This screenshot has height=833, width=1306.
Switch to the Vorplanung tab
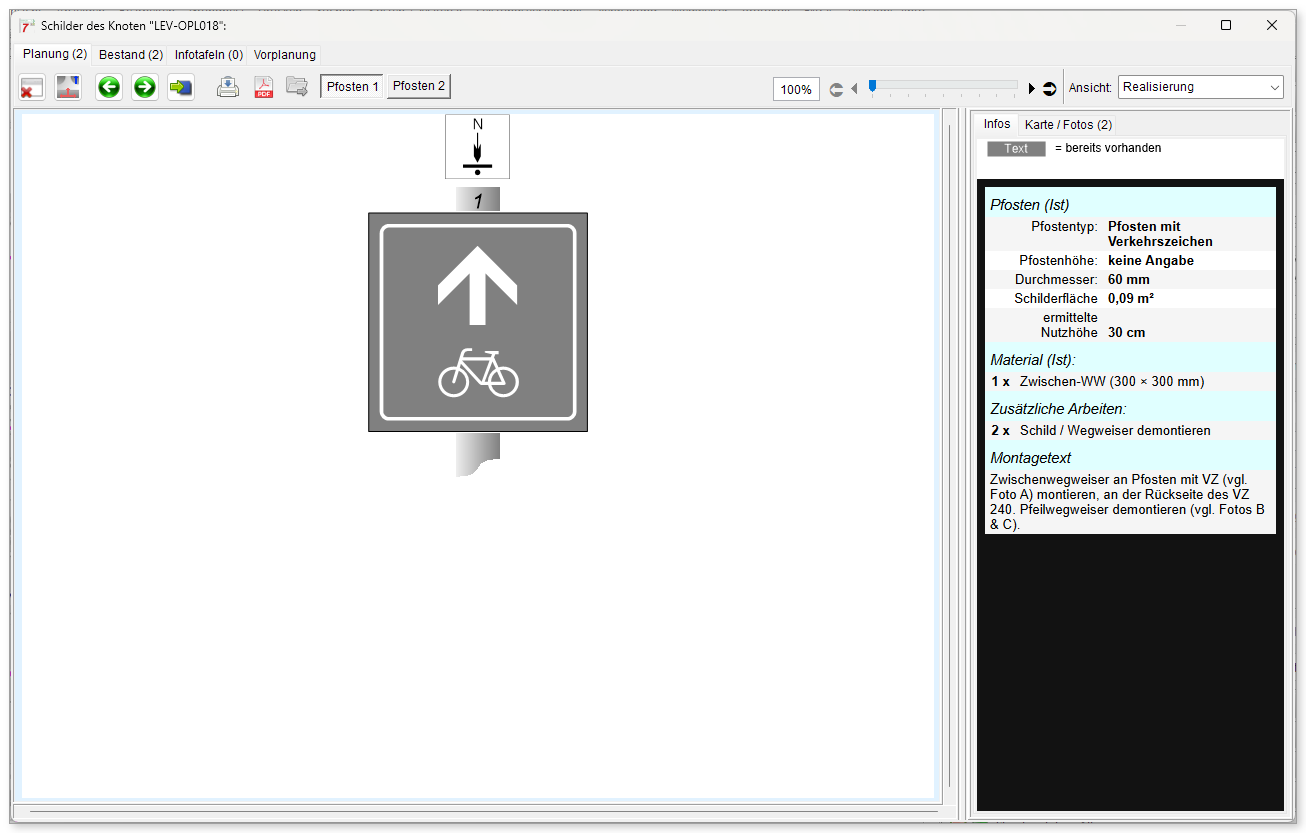point(285,55)
